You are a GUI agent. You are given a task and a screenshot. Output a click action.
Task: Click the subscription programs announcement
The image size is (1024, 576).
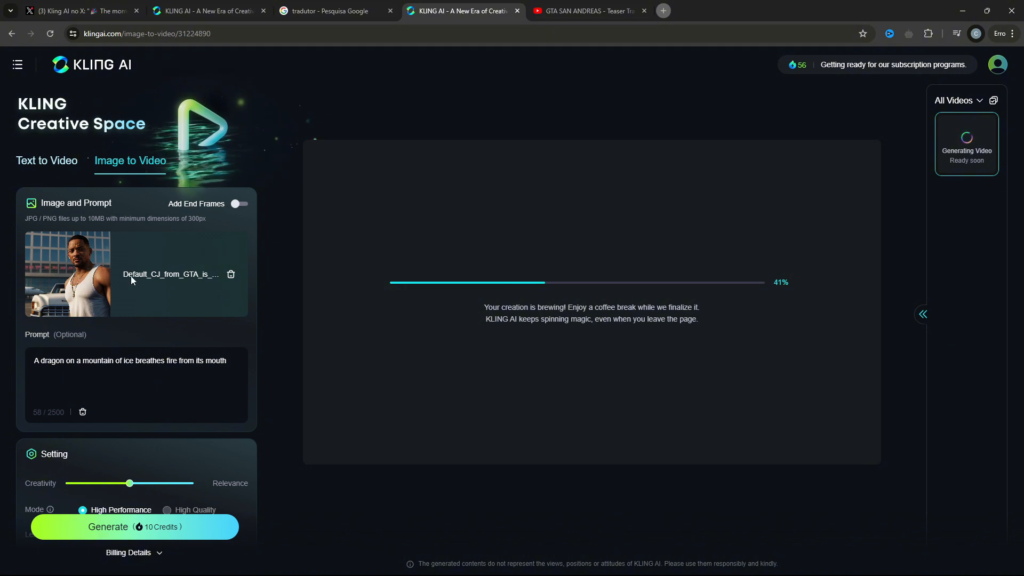point(892,65)
